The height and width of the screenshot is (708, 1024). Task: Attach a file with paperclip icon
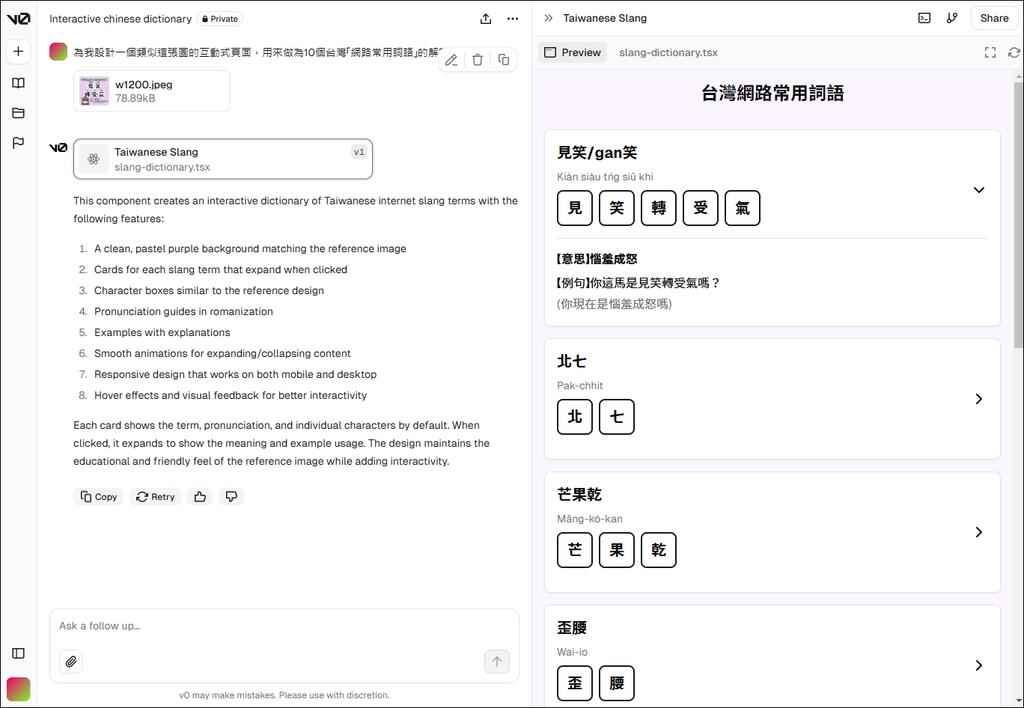click(71, 662)
